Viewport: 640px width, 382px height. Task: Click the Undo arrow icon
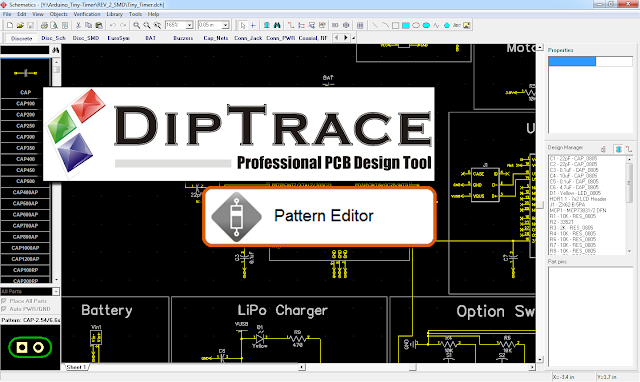coord(113,25)
